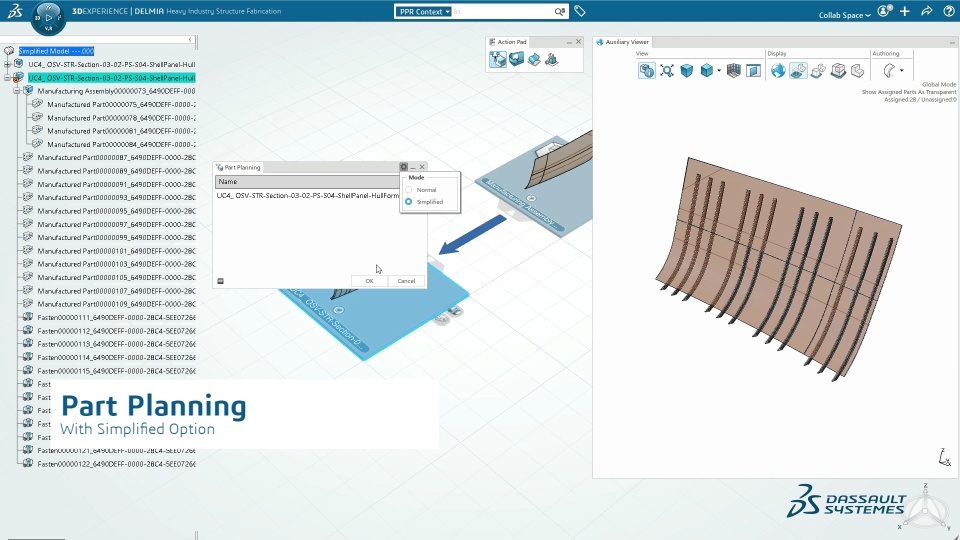Select Manufactured Part00000087 in the tree

tap(116, 157)
